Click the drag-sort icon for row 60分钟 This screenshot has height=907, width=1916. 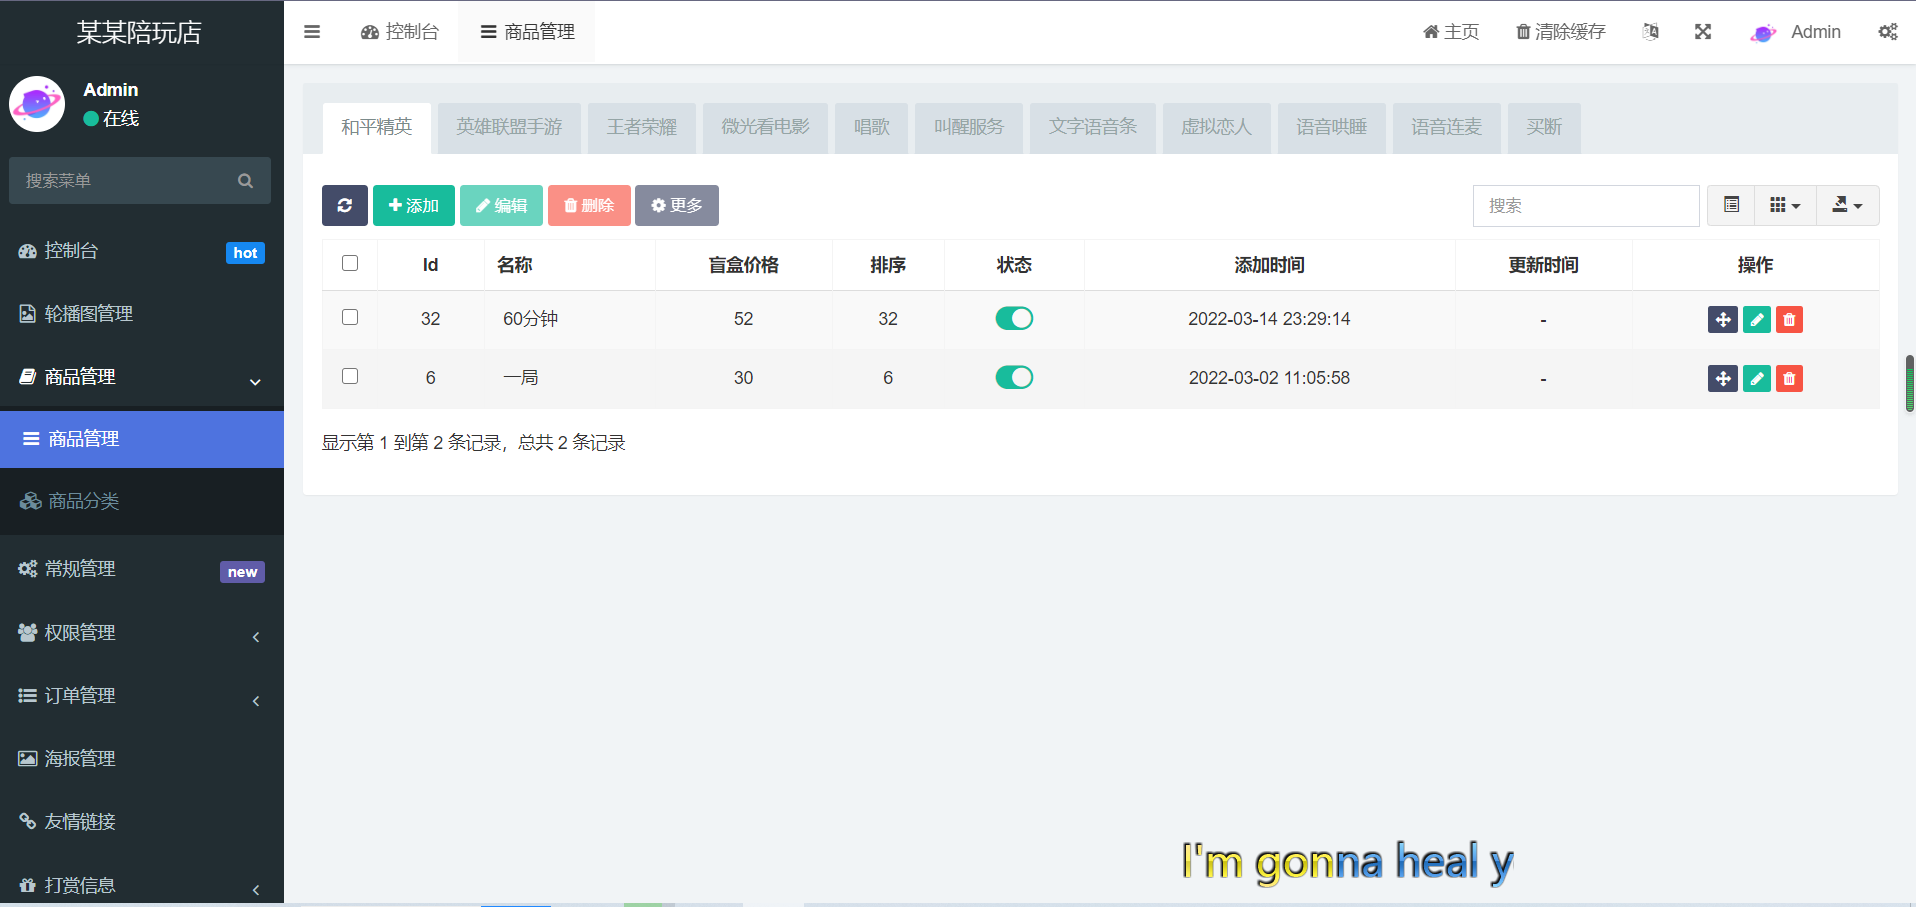[1722, 319]
